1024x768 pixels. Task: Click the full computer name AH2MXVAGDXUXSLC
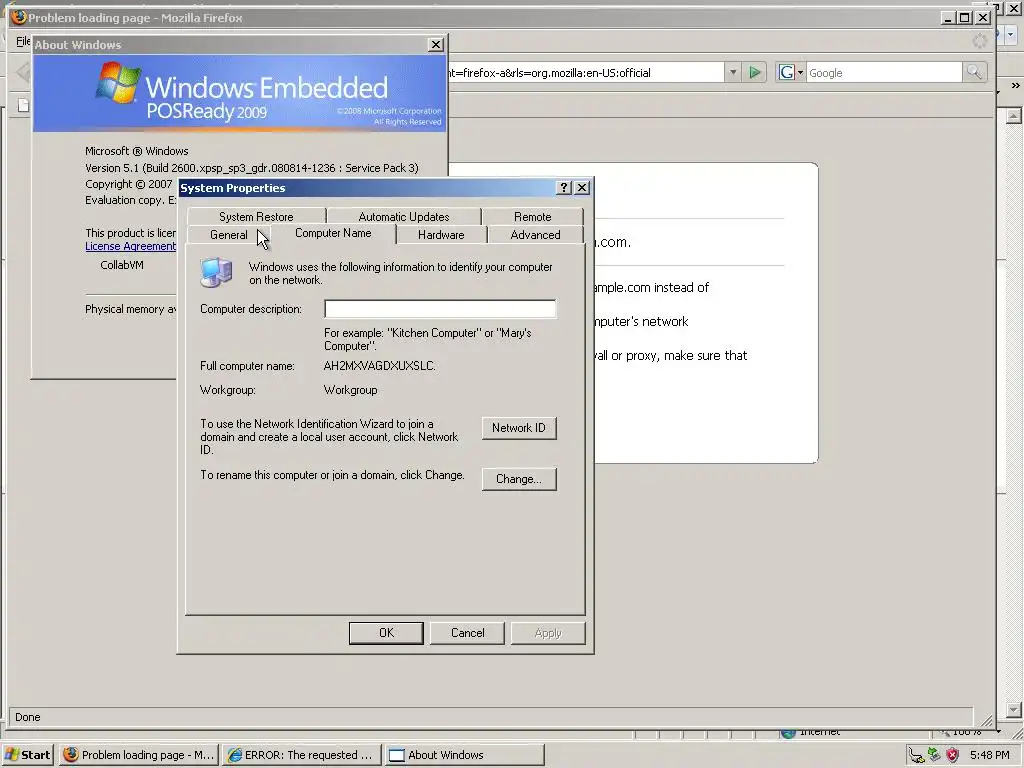379,366
